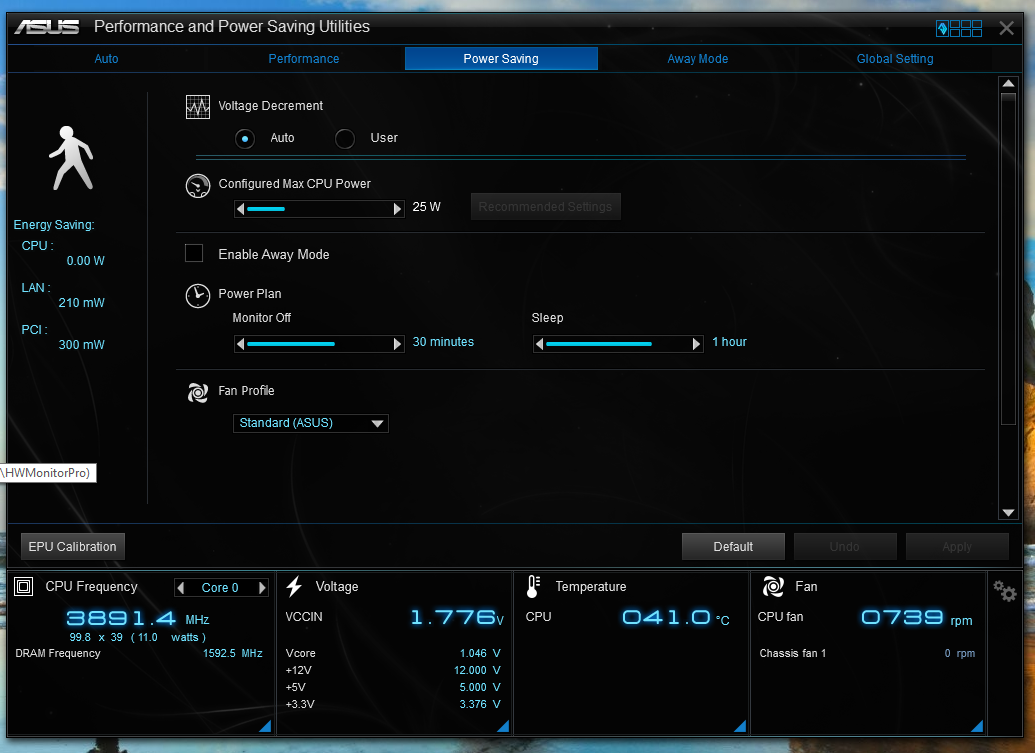This screenshot has width=1035, height=753.
Task: Decrease Monitor Off time with left arrow
Action: (x=240, y=344)
